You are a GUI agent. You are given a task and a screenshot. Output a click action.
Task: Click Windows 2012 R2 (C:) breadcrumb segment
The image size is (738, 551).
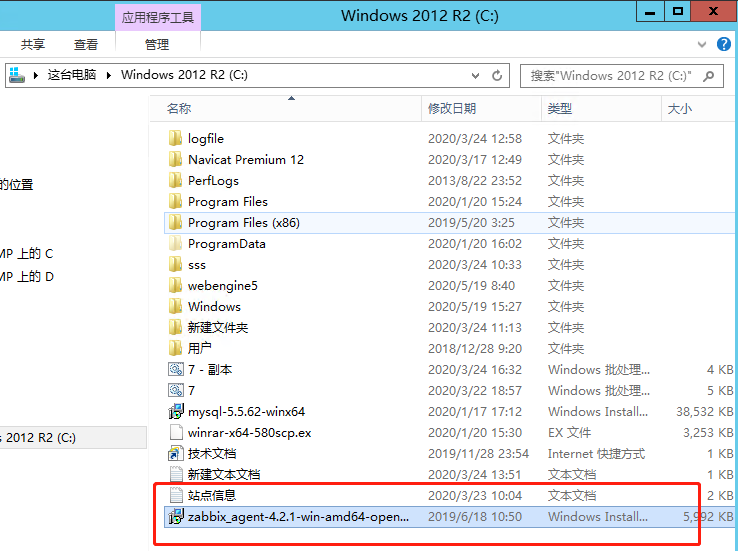coord(184,75)
